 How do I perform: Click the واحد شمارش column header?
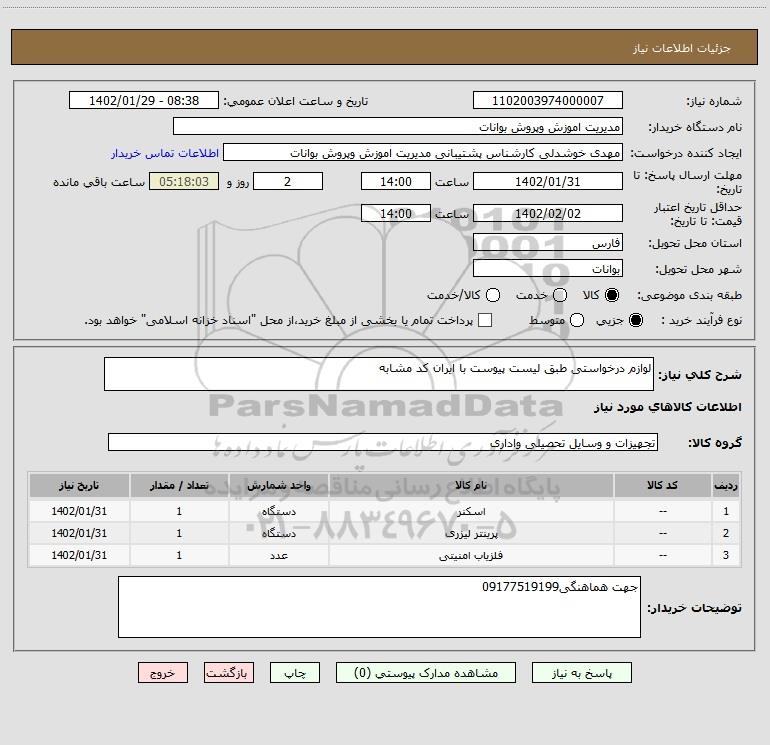tap(278, 486)
